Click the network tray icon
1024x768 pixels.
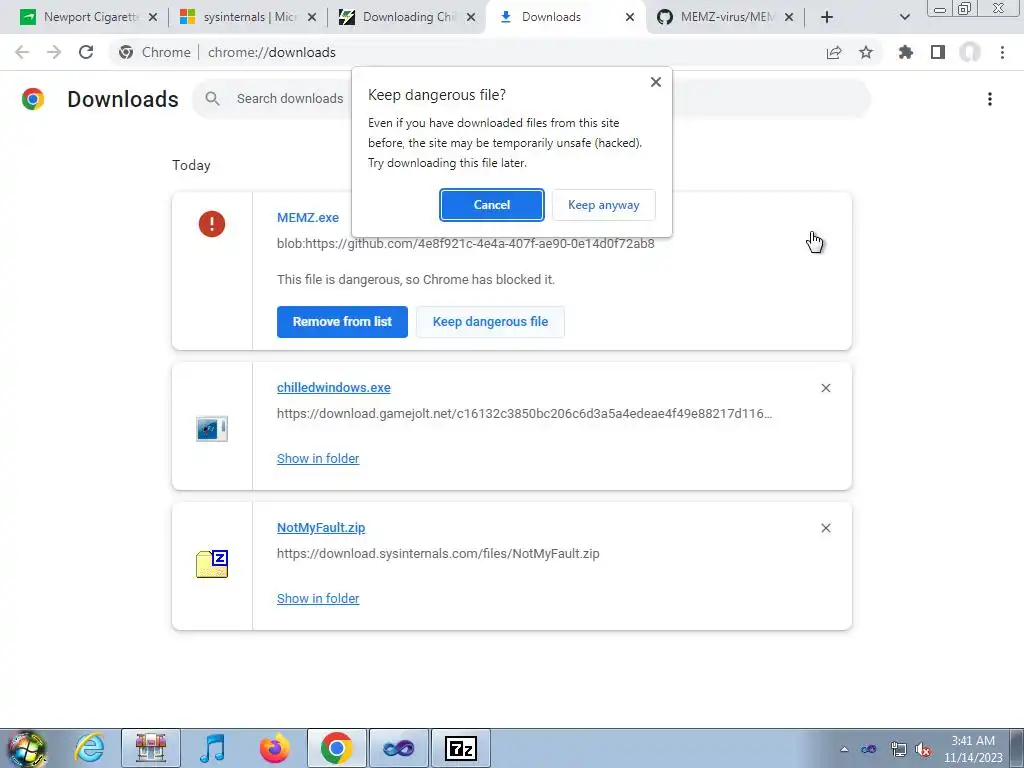pyautogui.click(x=899, y=750)
